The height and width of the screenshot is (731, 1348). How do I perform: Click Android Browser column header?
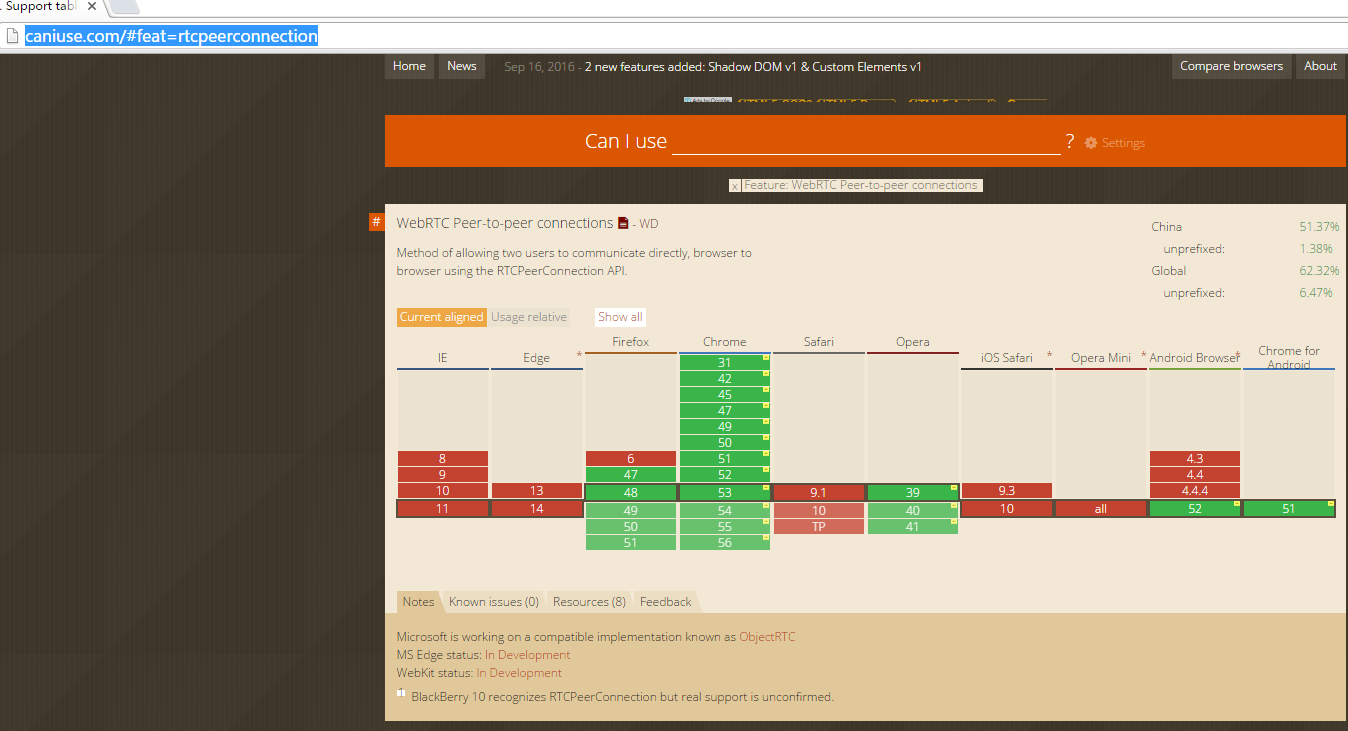click(x=1194, y=358)
